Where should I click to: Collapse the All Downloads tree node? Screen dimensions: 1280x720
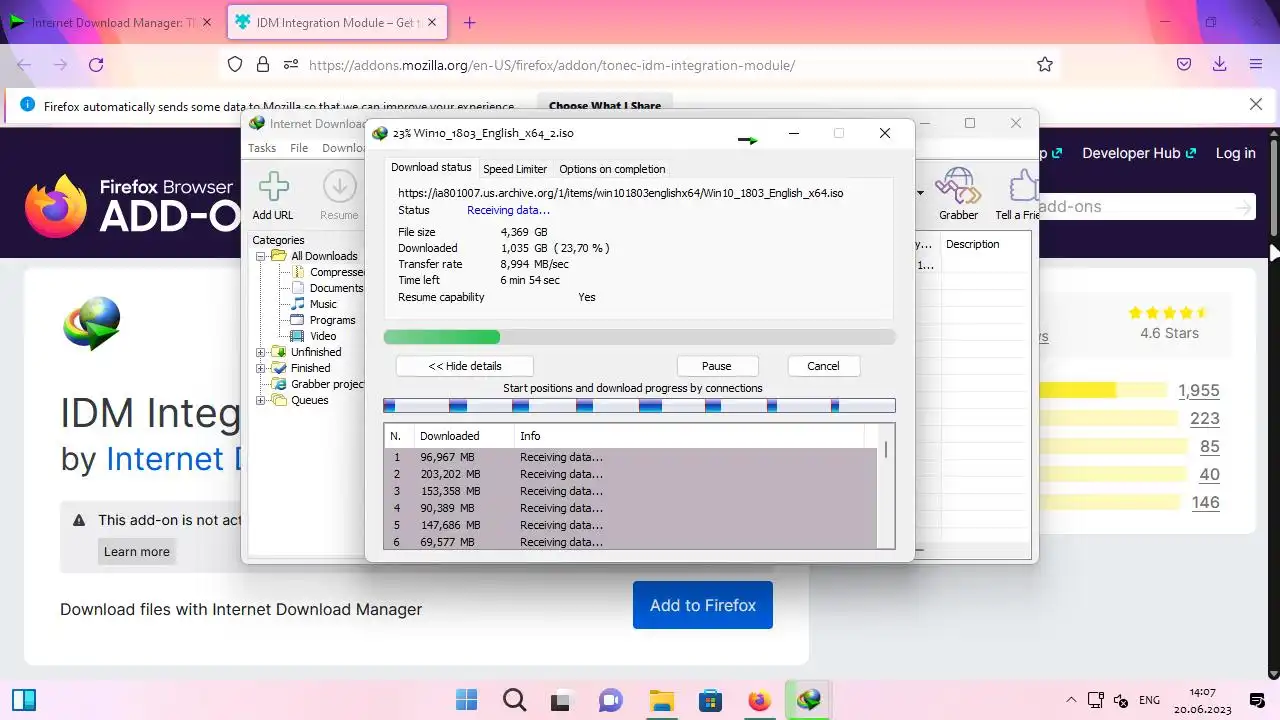pos(261,256)
